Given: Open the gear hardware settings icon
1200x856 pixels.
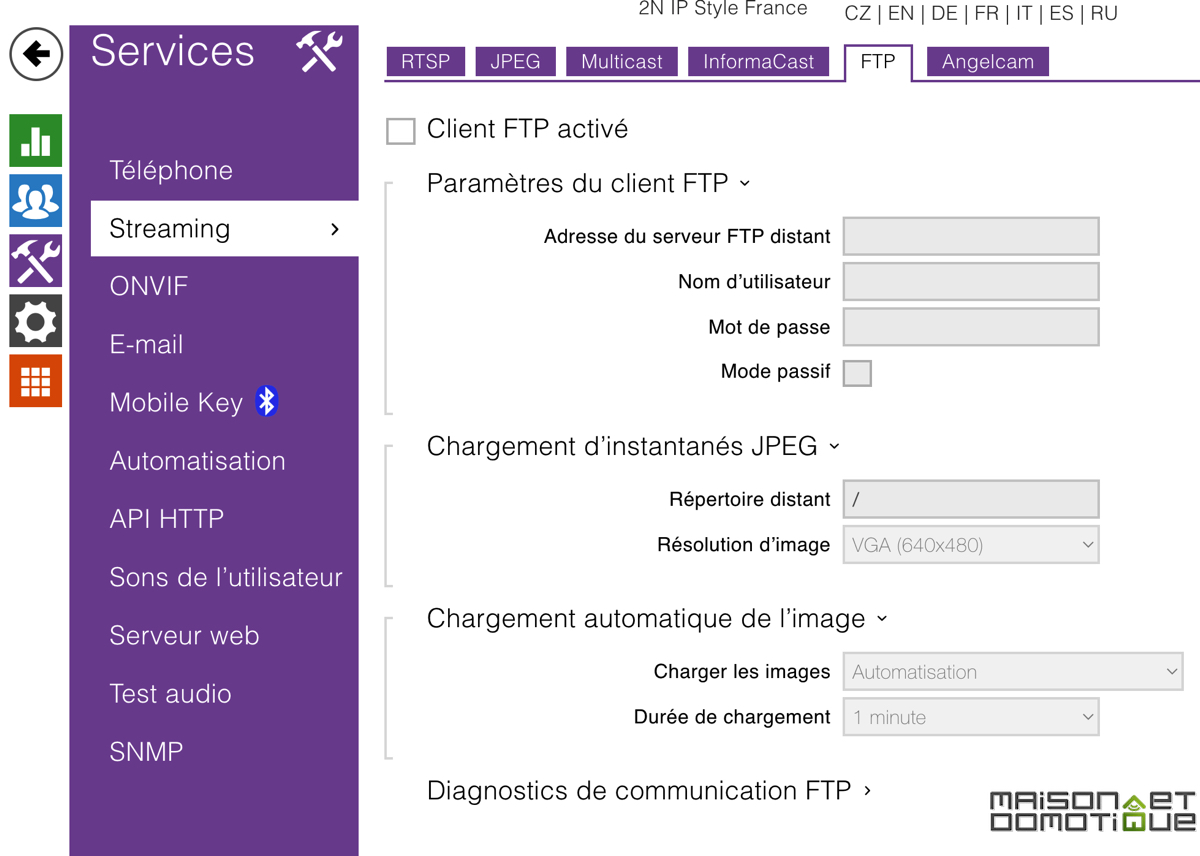Looking at the screenshot, I should pos(36,321).
